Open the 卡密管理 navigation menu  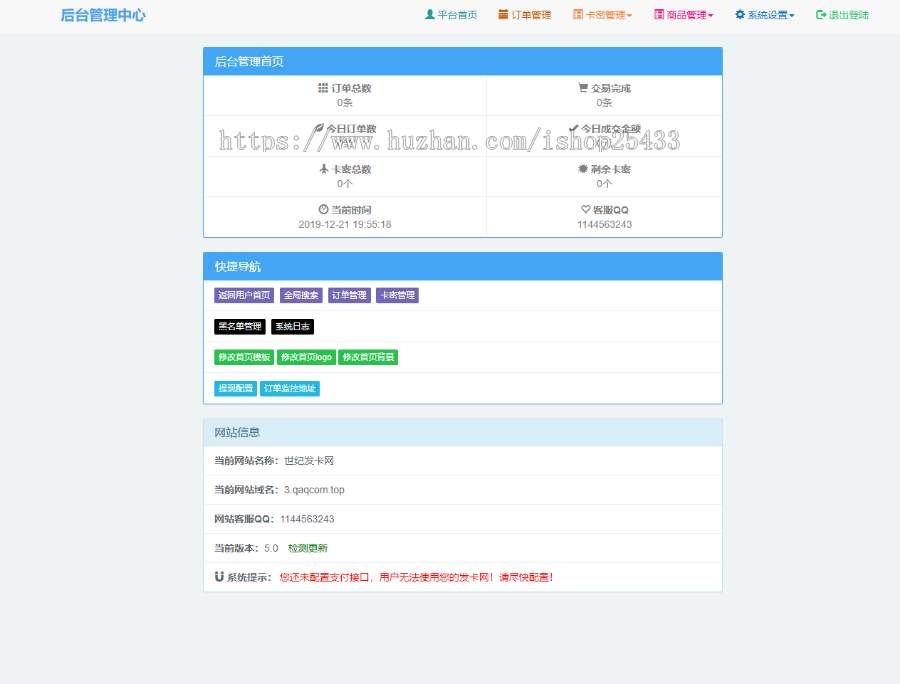coord(603,15)
